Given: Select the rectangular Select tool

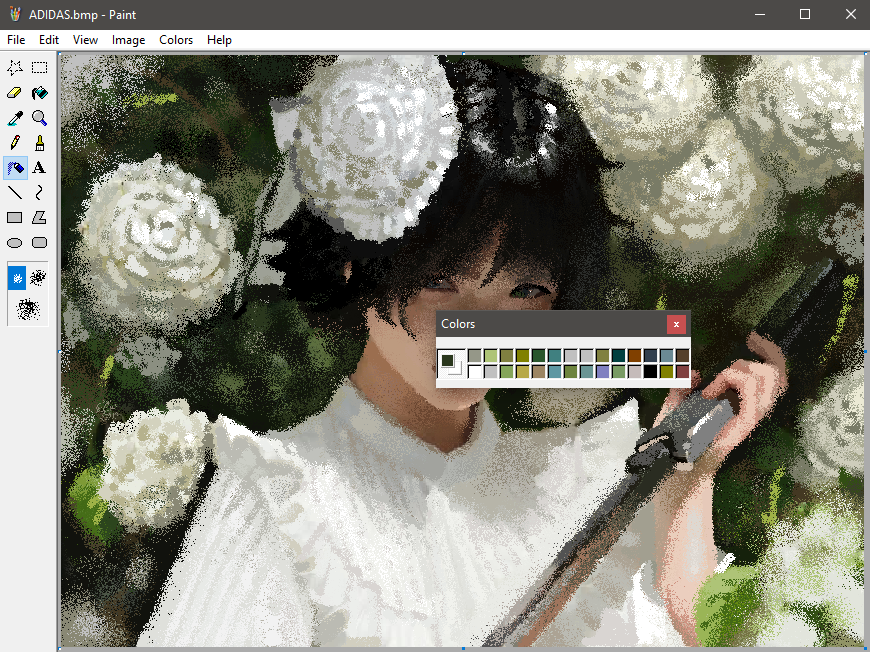Looking at the screenshot, I should 39,68.
